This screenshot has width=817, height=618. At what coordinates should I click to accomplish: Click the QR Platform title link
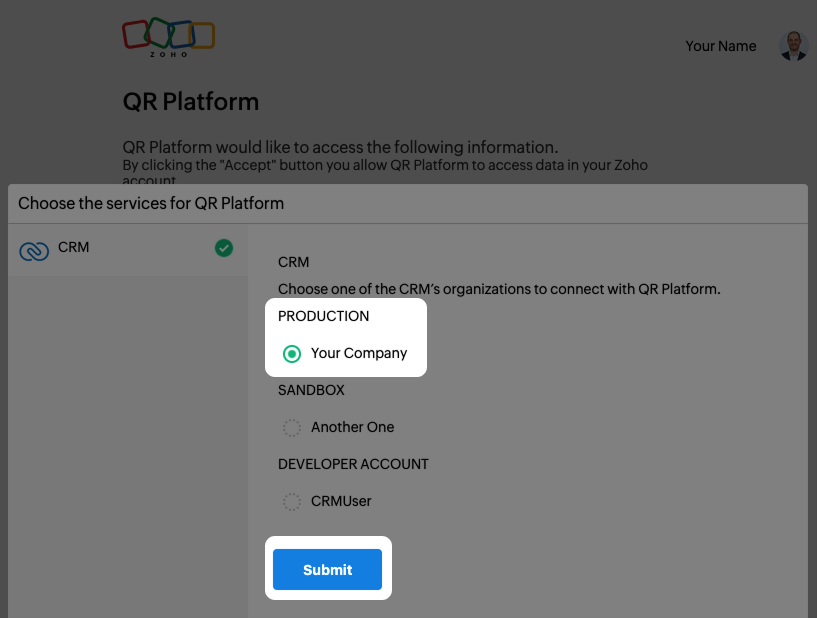(191, 101)
